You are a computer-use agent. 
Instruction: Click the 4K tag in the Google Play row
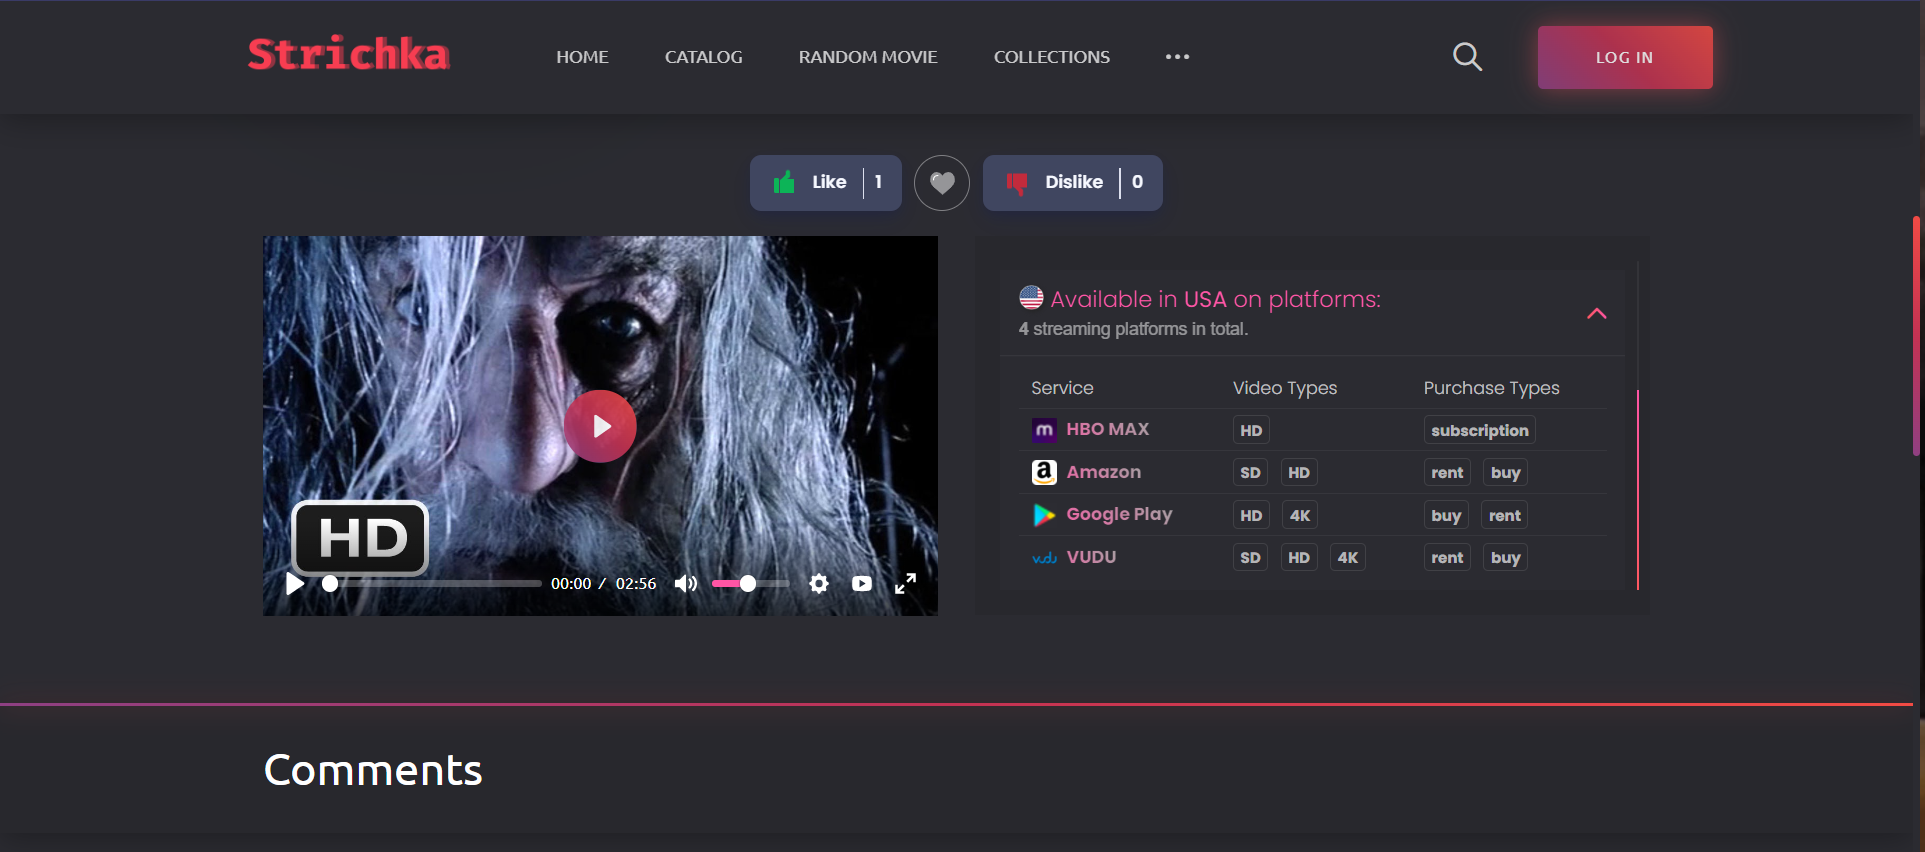(x=1300, y=515)
